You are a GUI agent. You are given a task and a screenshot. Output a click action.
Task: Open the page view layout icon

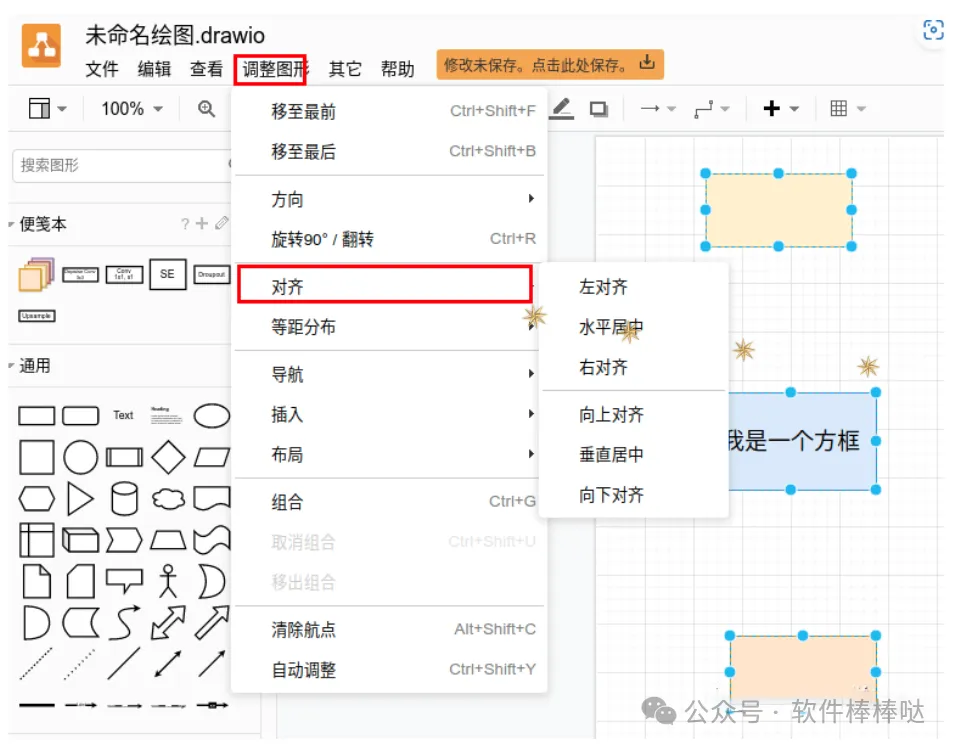[40, 108]
